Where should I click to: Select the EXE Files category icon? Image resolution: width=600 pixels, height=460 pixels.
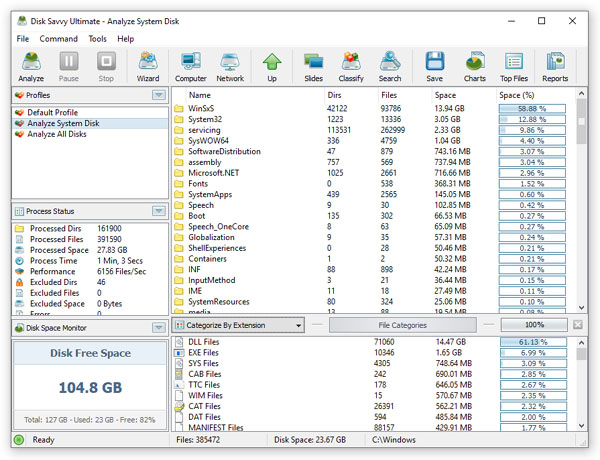pos(179,352)
